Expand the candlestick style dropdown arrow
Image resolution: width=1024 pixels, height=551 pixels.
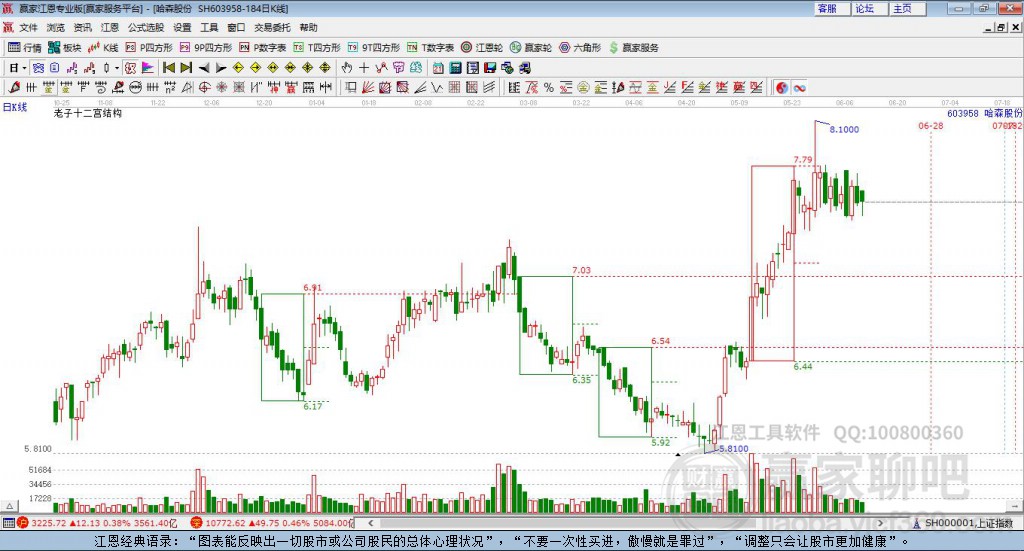[x=117, y=68]
